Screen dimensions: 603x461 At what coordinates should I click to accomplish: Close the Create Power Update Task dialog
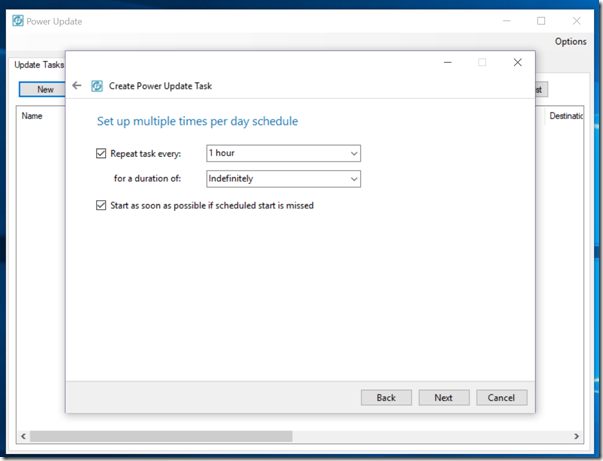pyautogui.click(x=518, y=62)
